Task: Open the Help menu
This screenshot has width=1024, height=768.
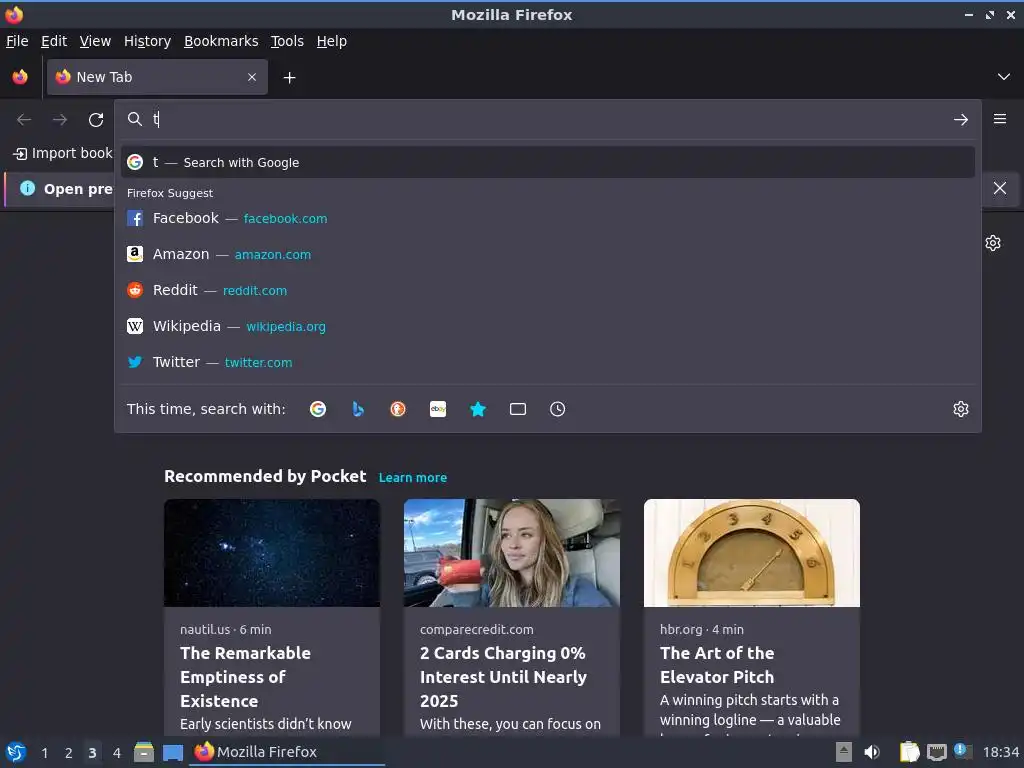Action: point(332,41)
